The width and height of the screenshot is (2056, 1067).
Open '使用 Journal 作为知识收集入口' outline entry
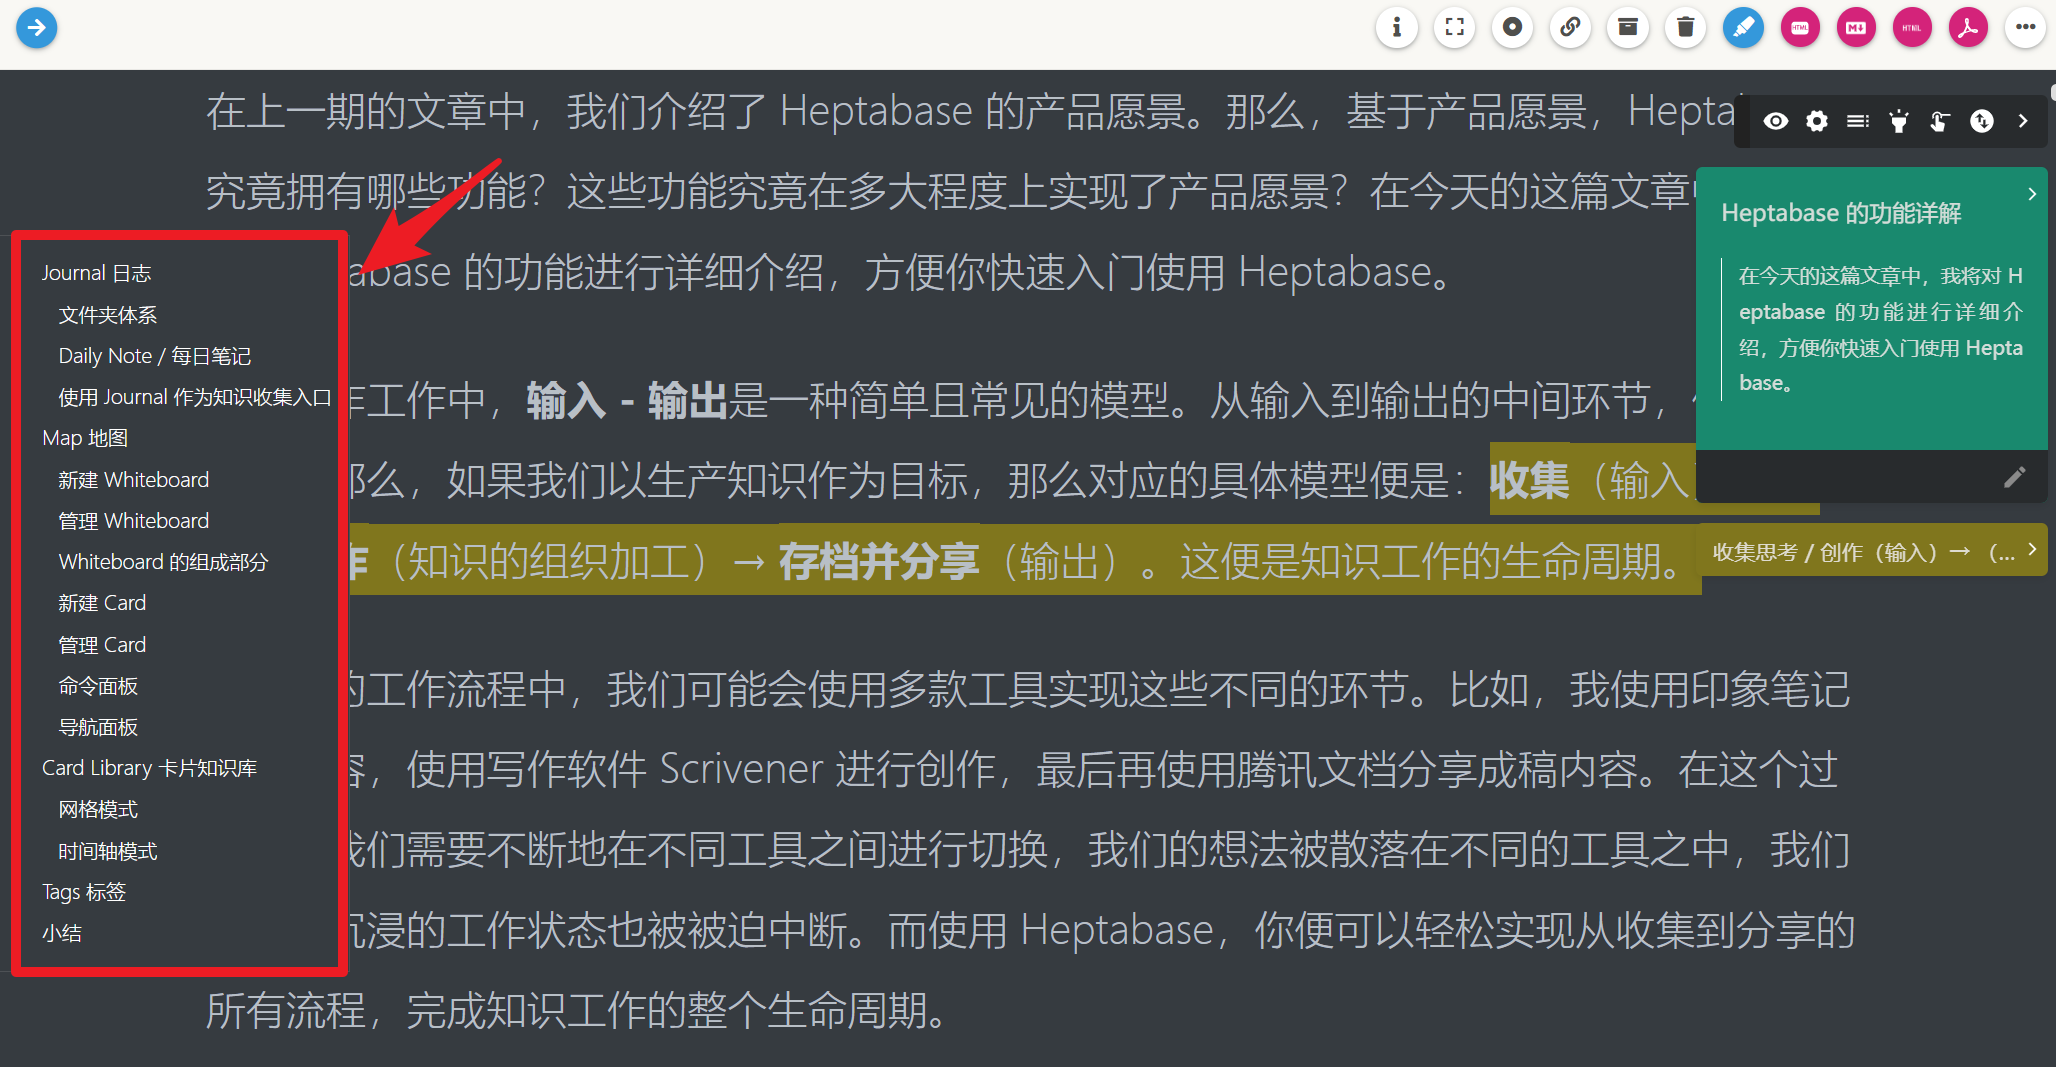[x=195, y=397]
